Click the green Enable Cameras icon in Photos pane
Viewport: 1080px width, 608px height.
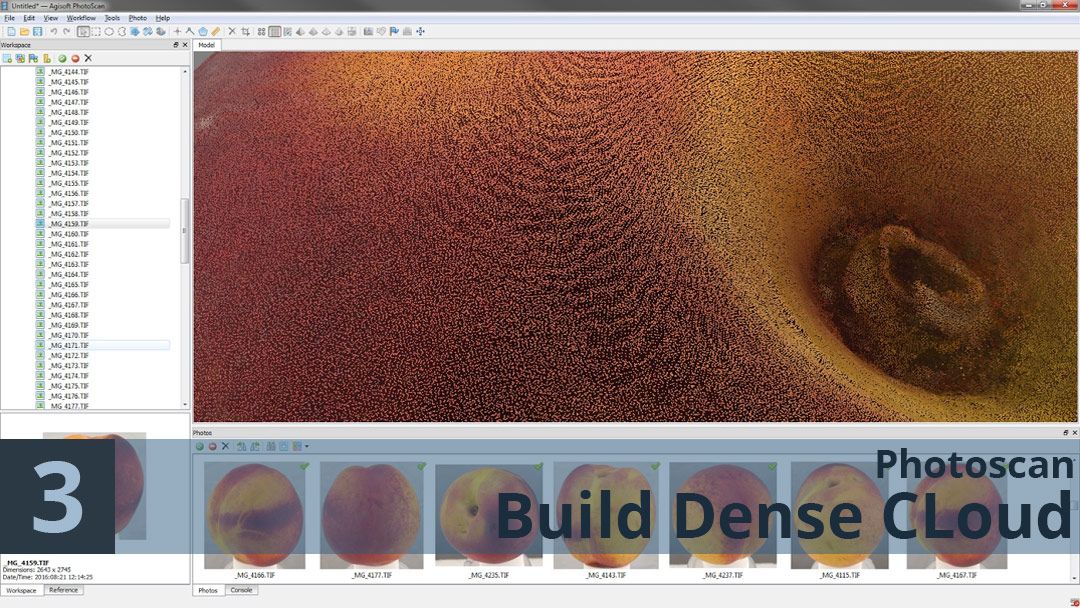click(200, 446)
